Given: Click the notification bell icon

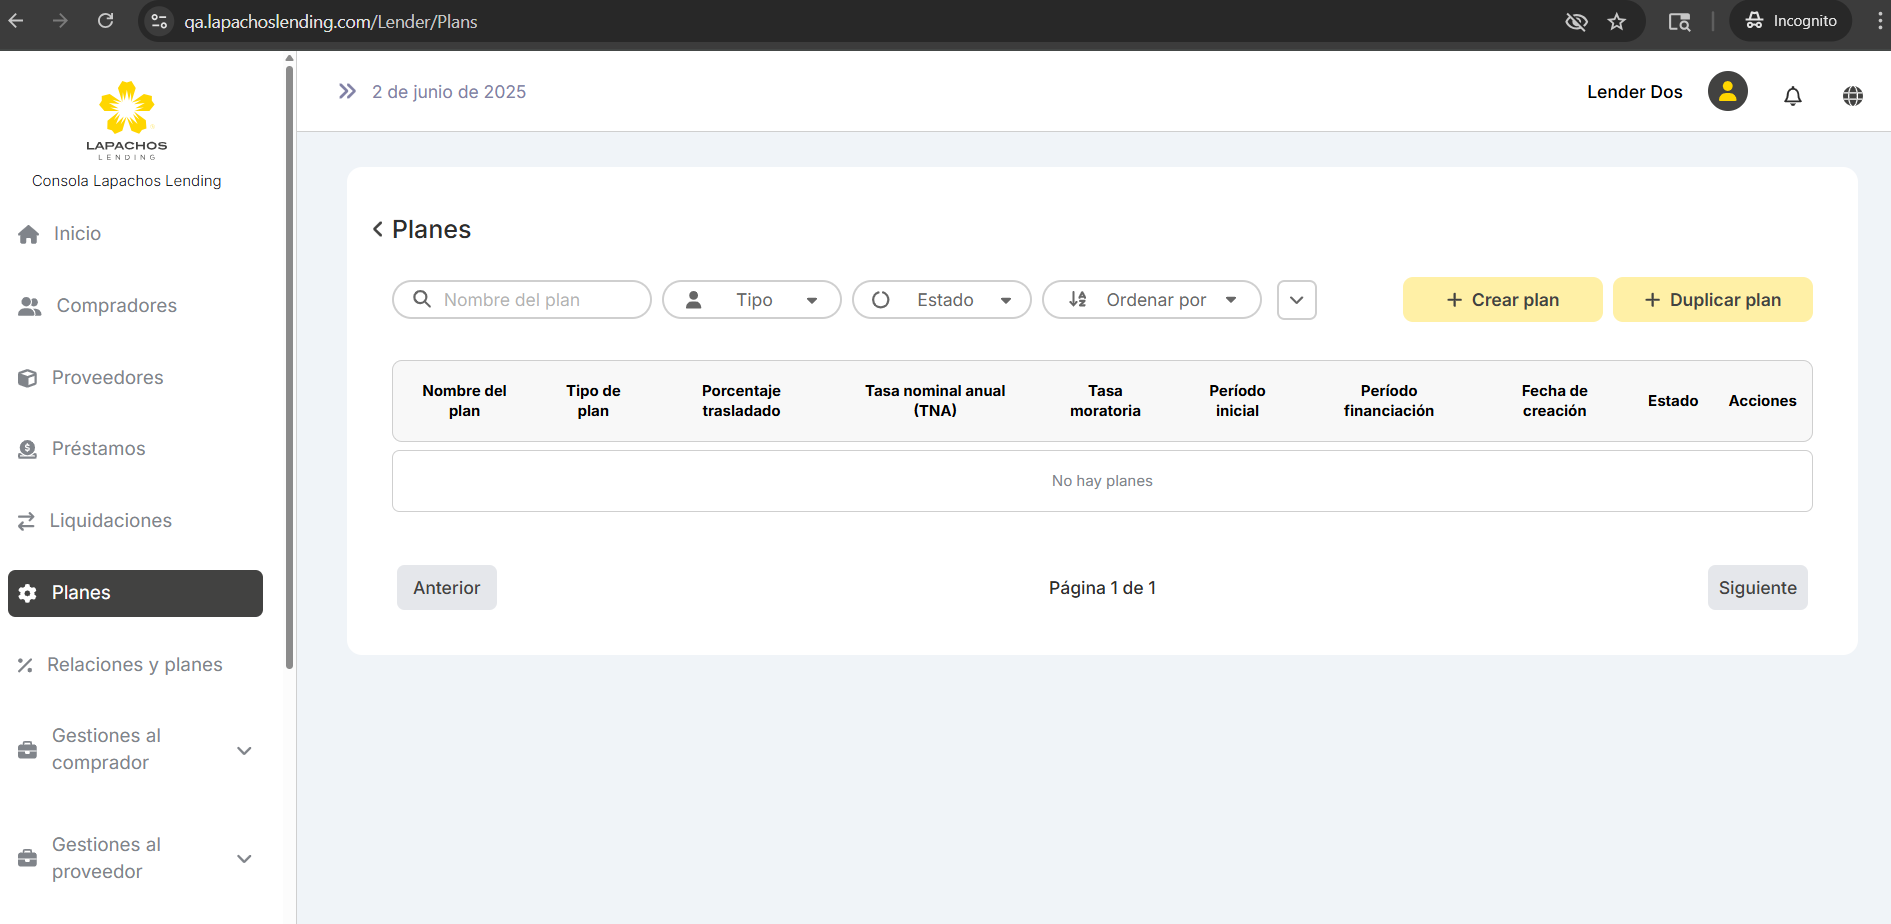Looking at the screenshot, I should (1792, 96).
